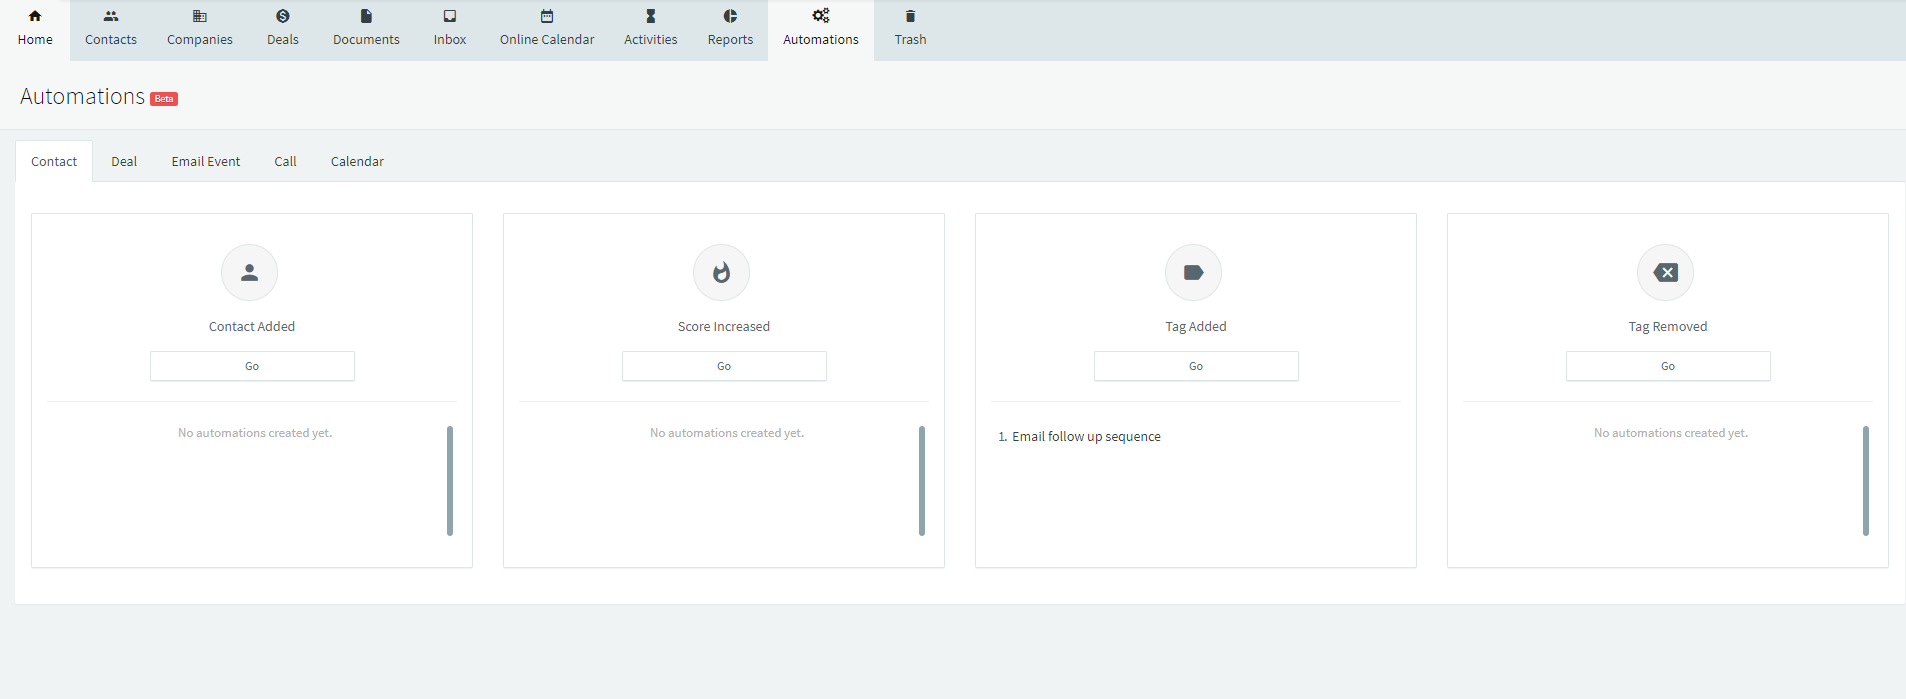1906x699 pixels.
Task: Click Go under Tag Removed
Action: coord(1668,366)
